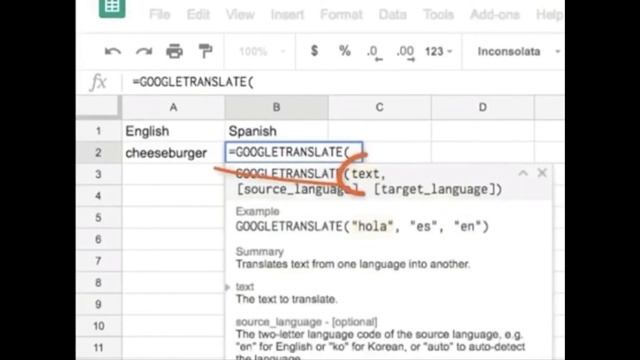Viewport: 640px width, 360px height.
Task: Select row 5 header
Action: coord(98,218)
